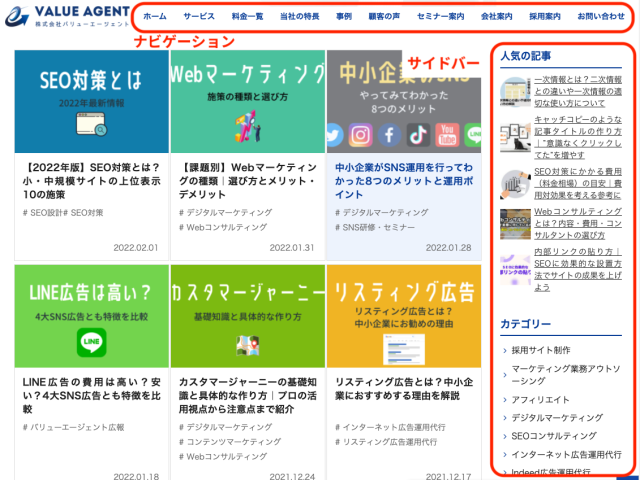Viewport: 640px width, 480px height.
Task: Click the # コンテンツマーケティング tag
Action: pos(230,442)
